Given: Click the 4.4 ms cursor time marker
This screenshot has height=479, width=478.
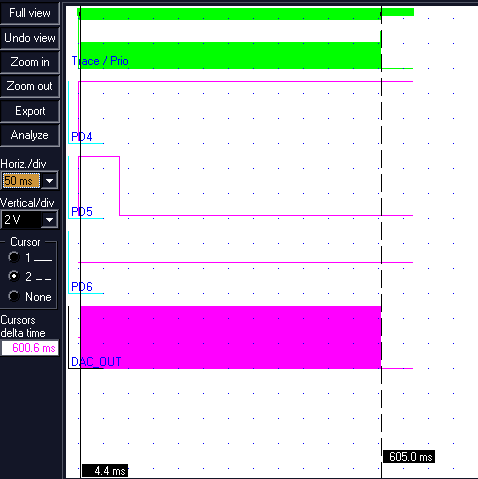Looking at the screenshot, I should (105, 471).
